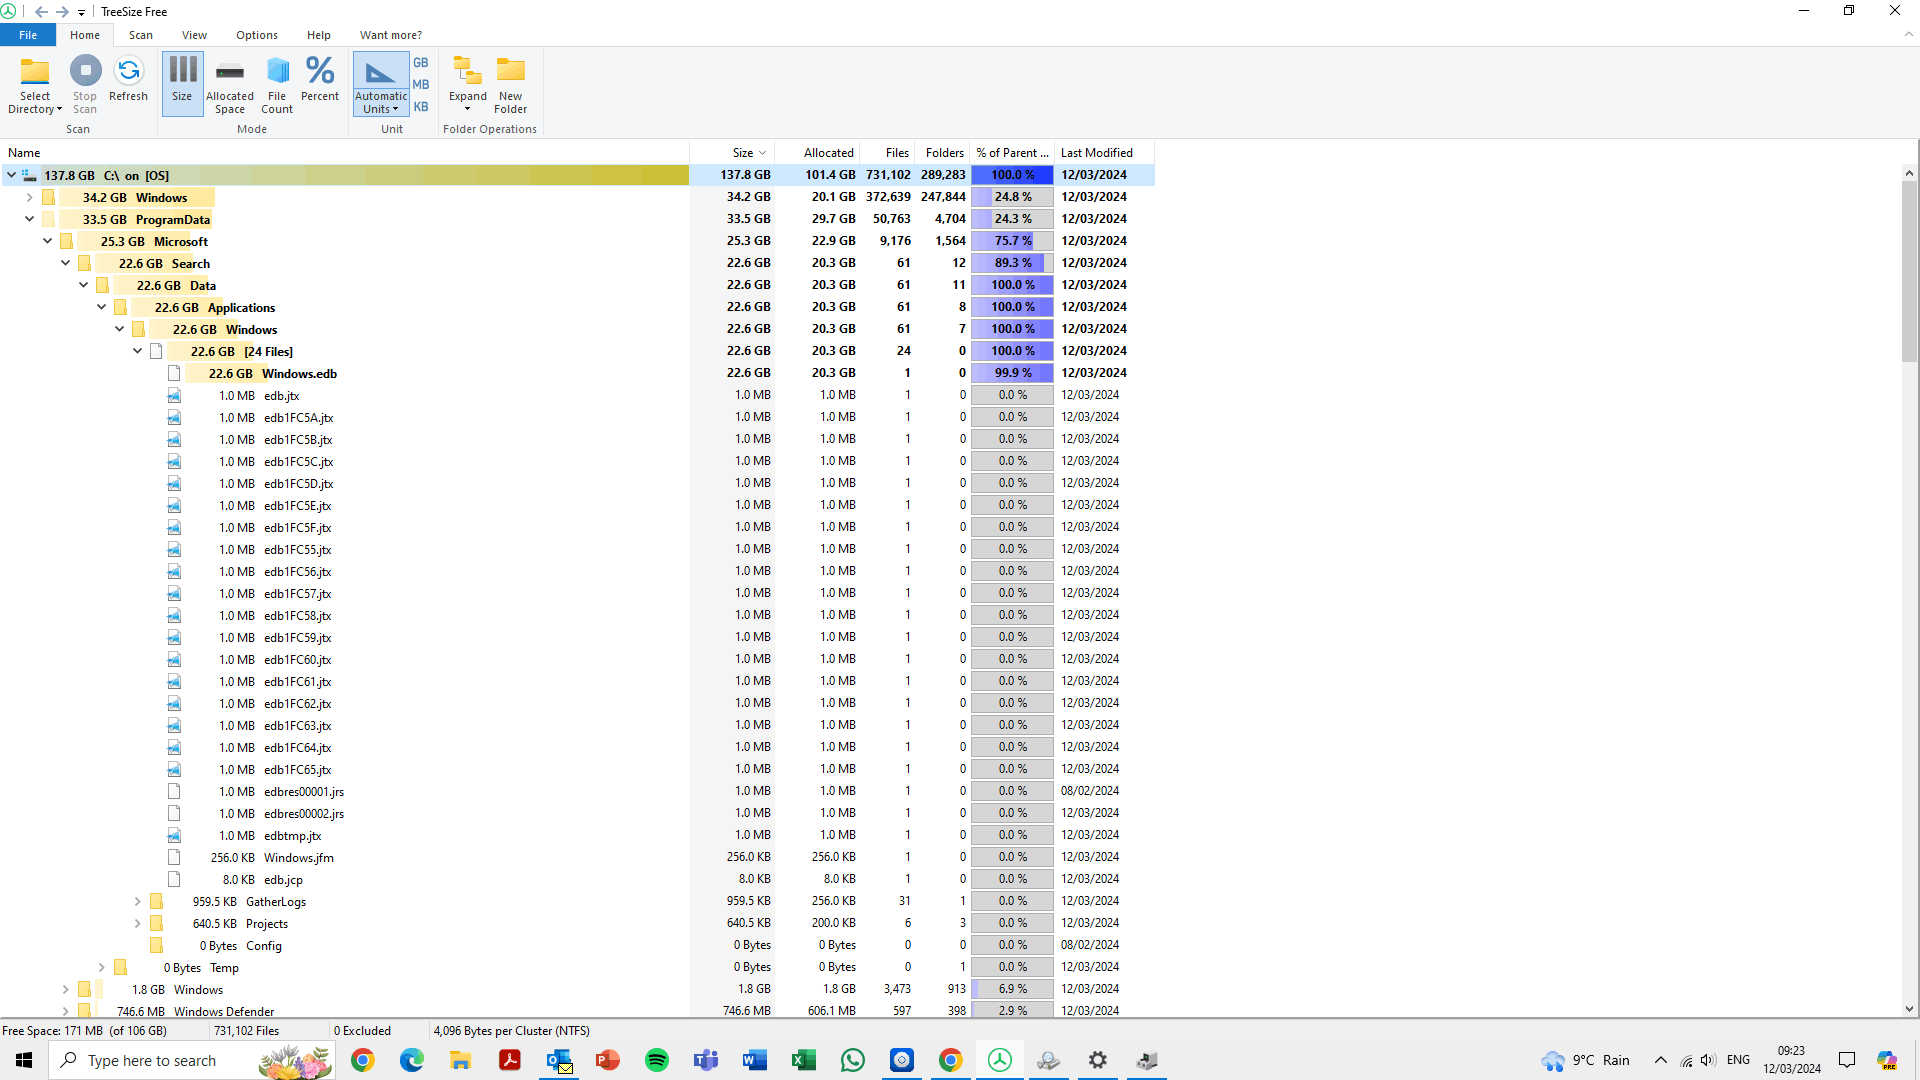
Task: Set display unit to MB
Action: (421, 85)
